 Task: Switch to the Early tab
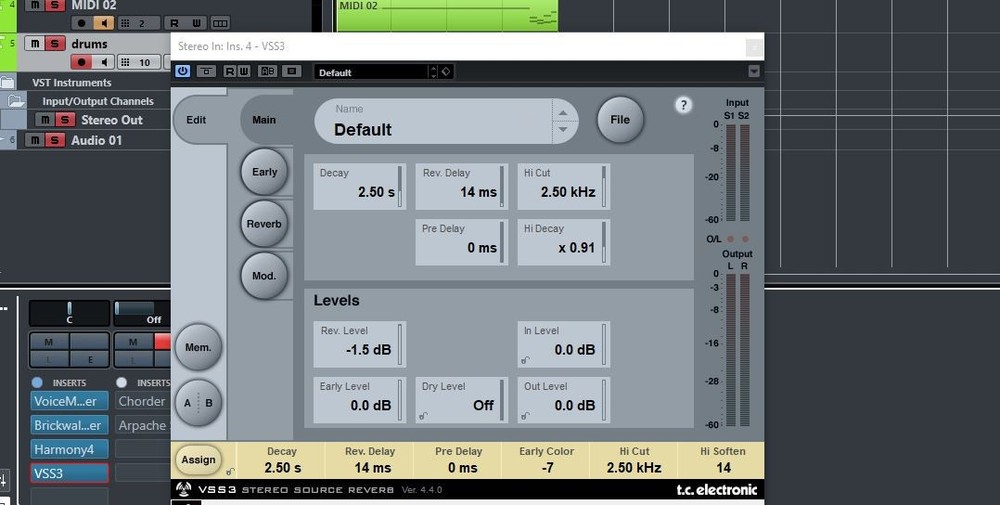(x=264, y=172)
